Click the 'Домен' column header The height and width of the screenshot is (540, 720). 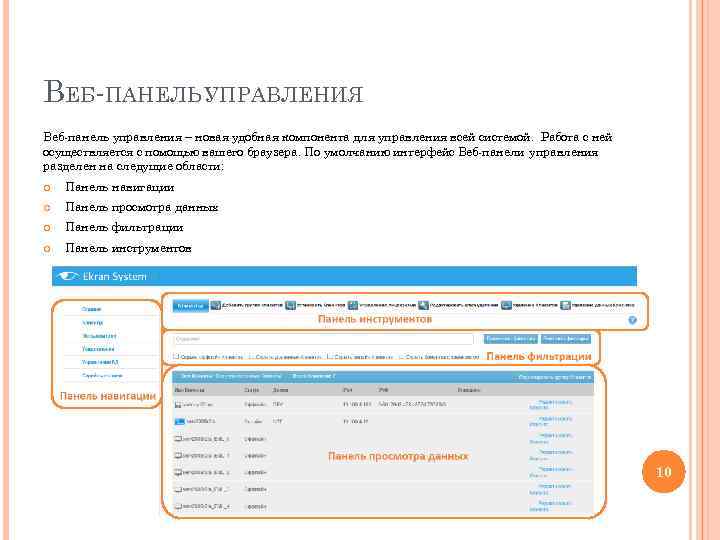tap(280, 390)
